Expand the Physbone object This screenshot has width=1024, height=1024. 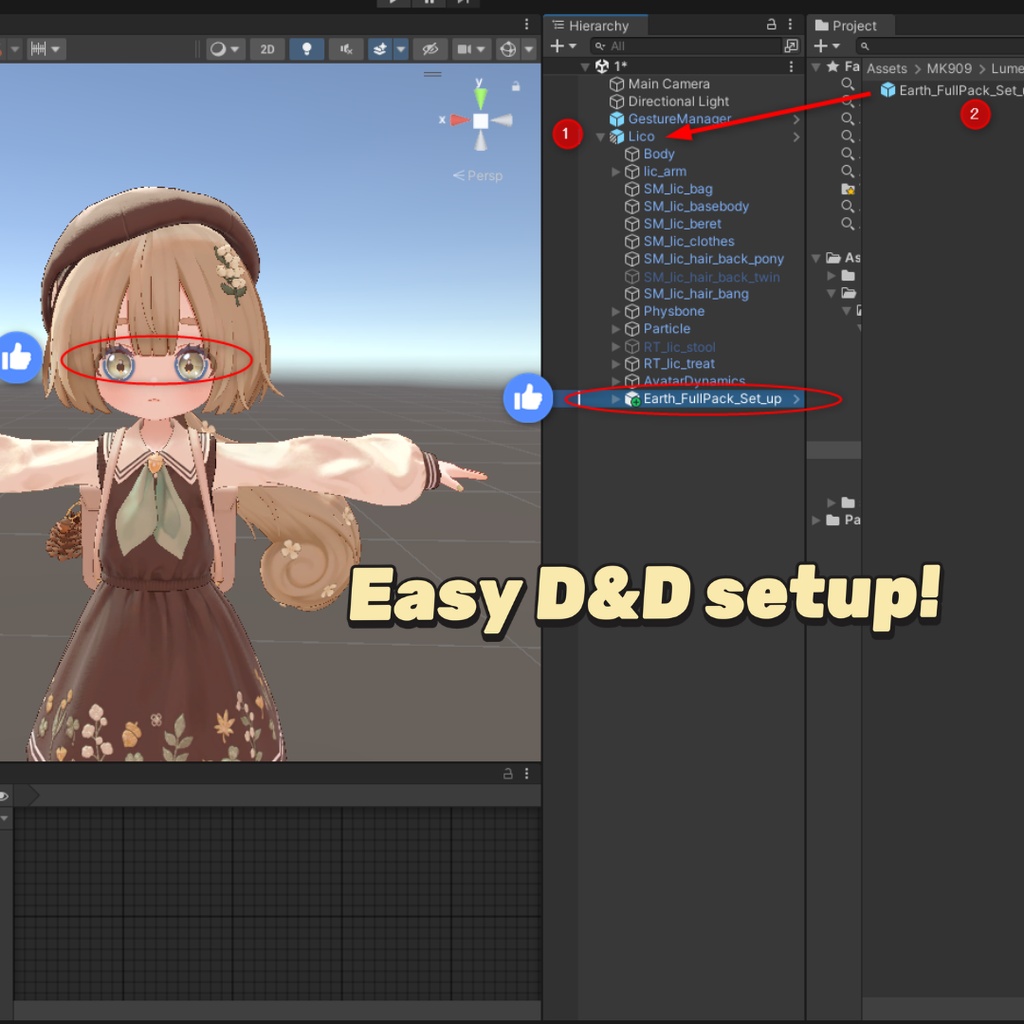point(615,312)
